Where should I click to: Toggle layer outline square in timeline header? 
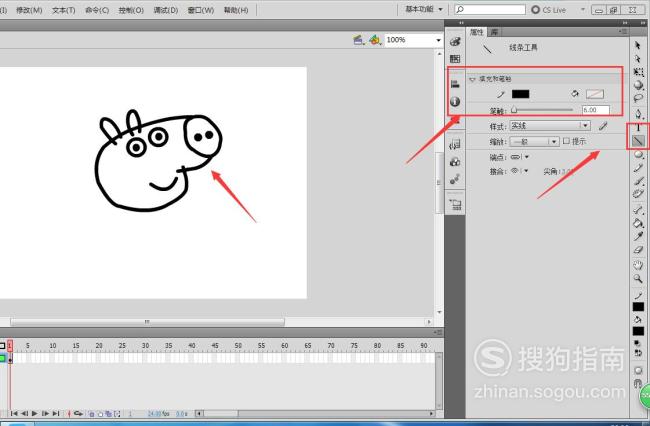click(x=2, y=346)
